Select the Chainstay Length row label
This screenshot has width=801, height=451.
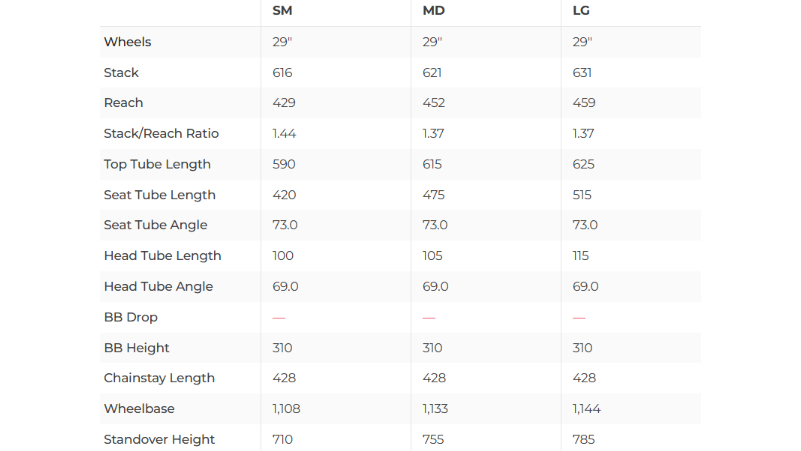click(x=159, y=378)
